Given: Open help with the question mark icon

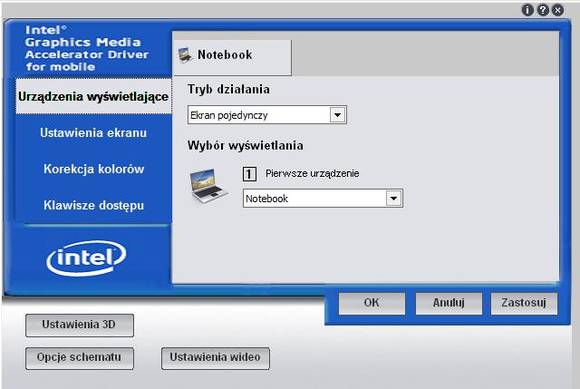Looking at the screenshot, I should pyautogui.click(x=543, y=10).
